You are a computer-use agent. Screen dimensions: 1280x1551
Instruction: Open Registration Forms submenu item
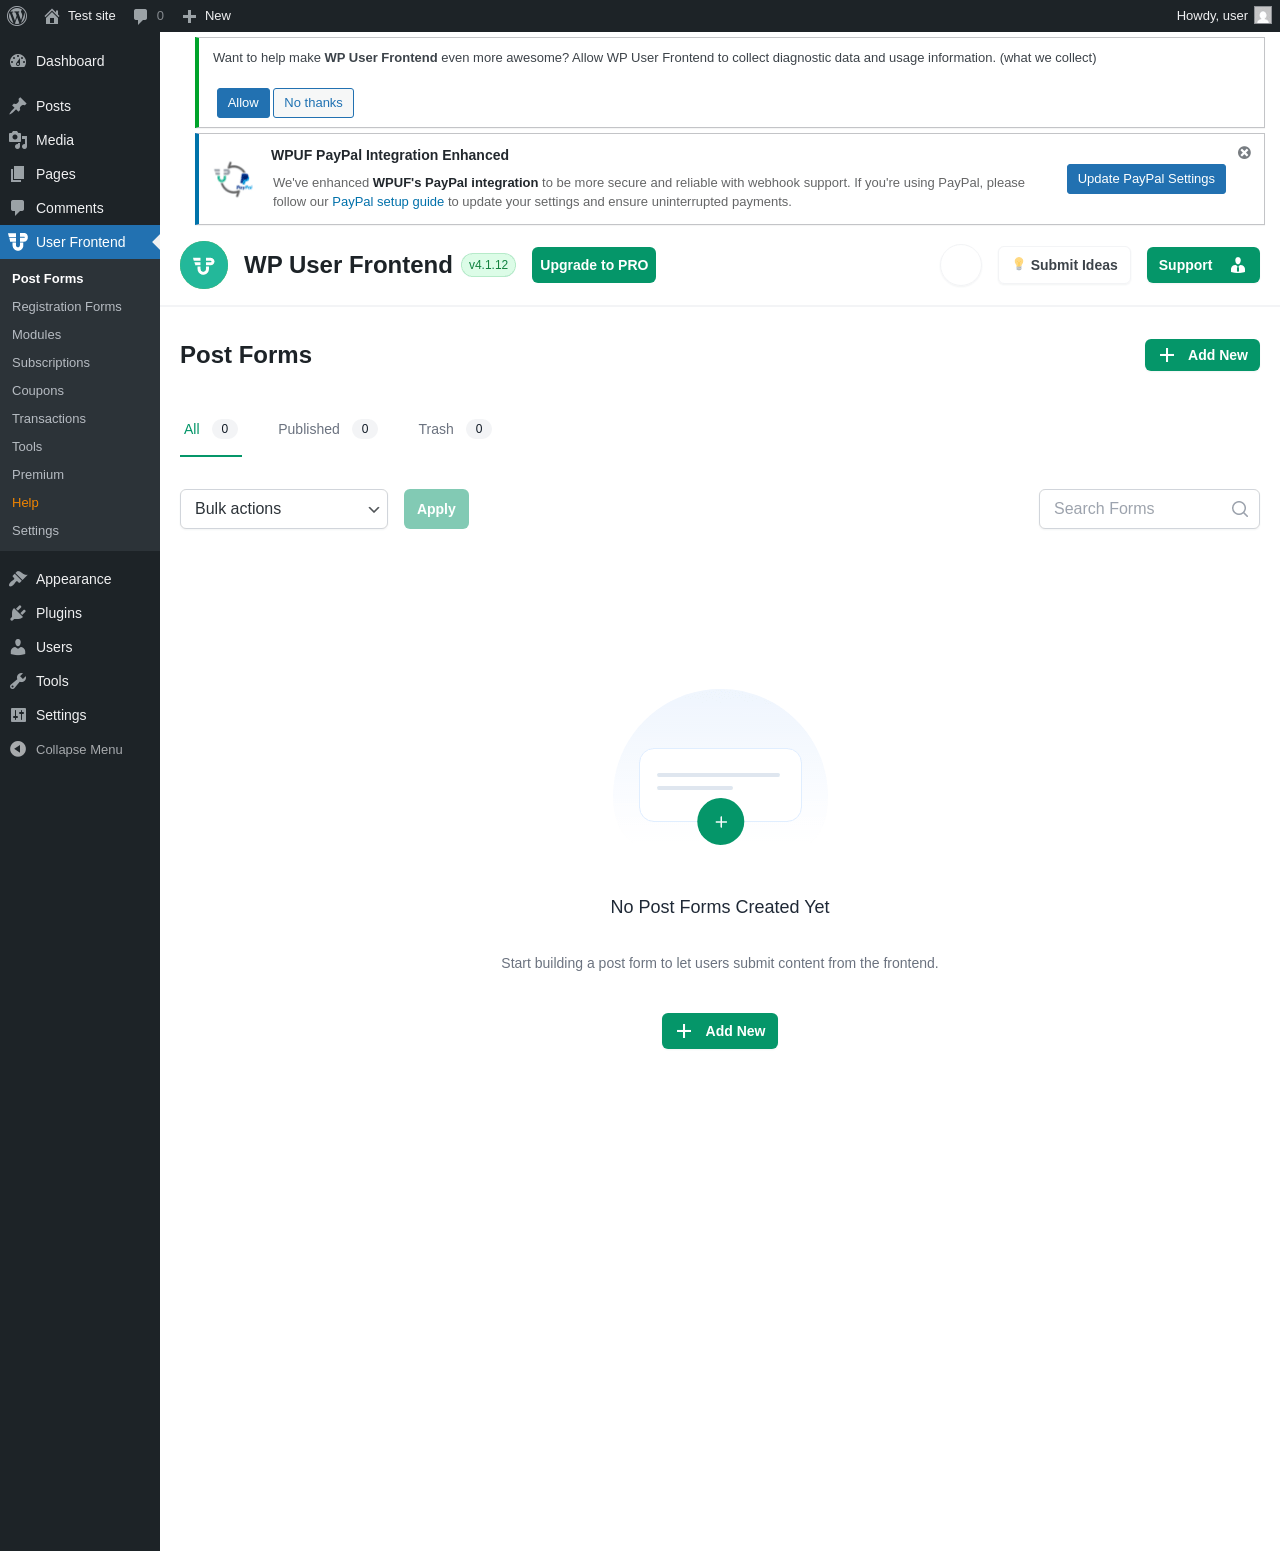pyautogui.click(x=67, y=307)
